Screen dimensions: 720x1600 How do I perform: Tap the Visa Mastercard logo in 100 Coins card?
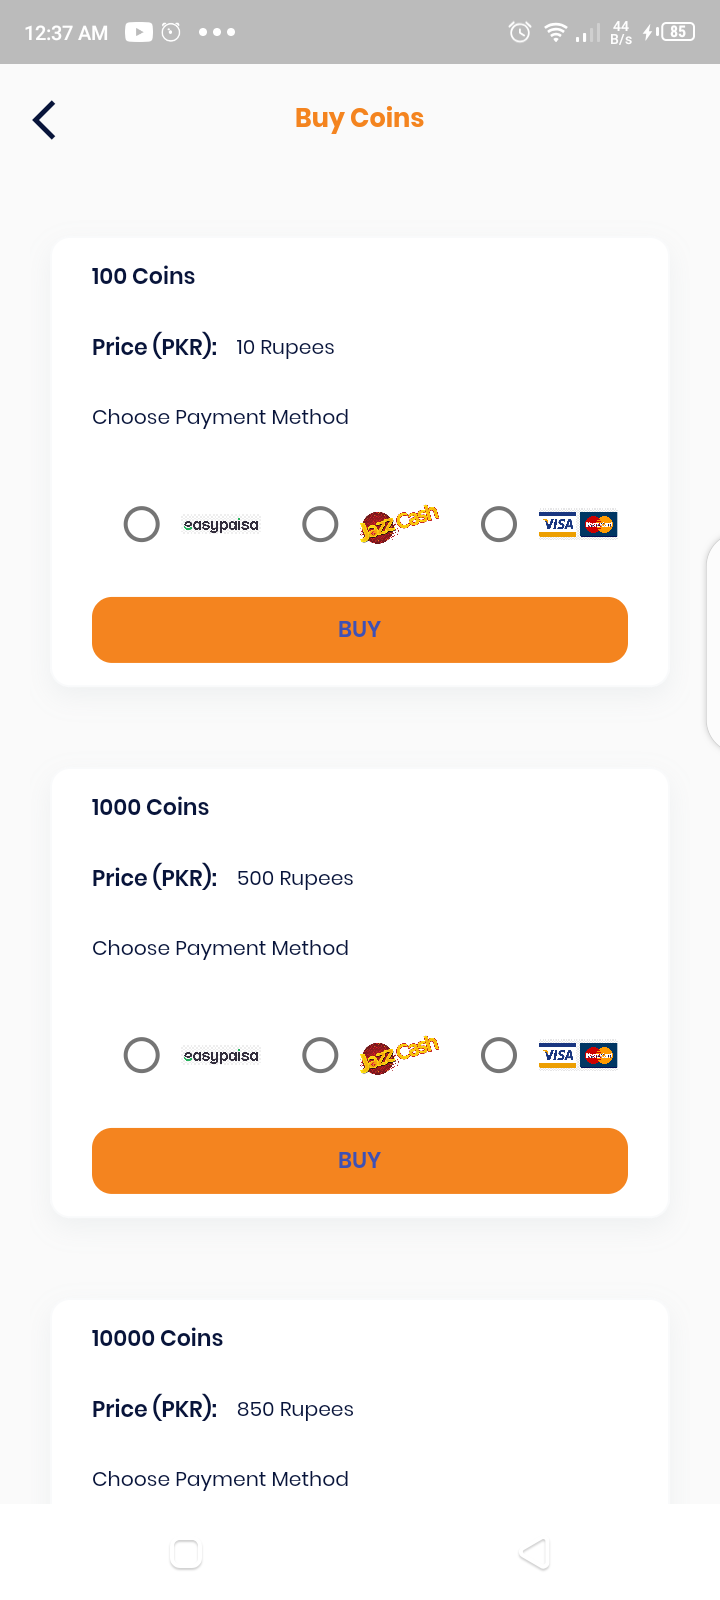point(578,524)
